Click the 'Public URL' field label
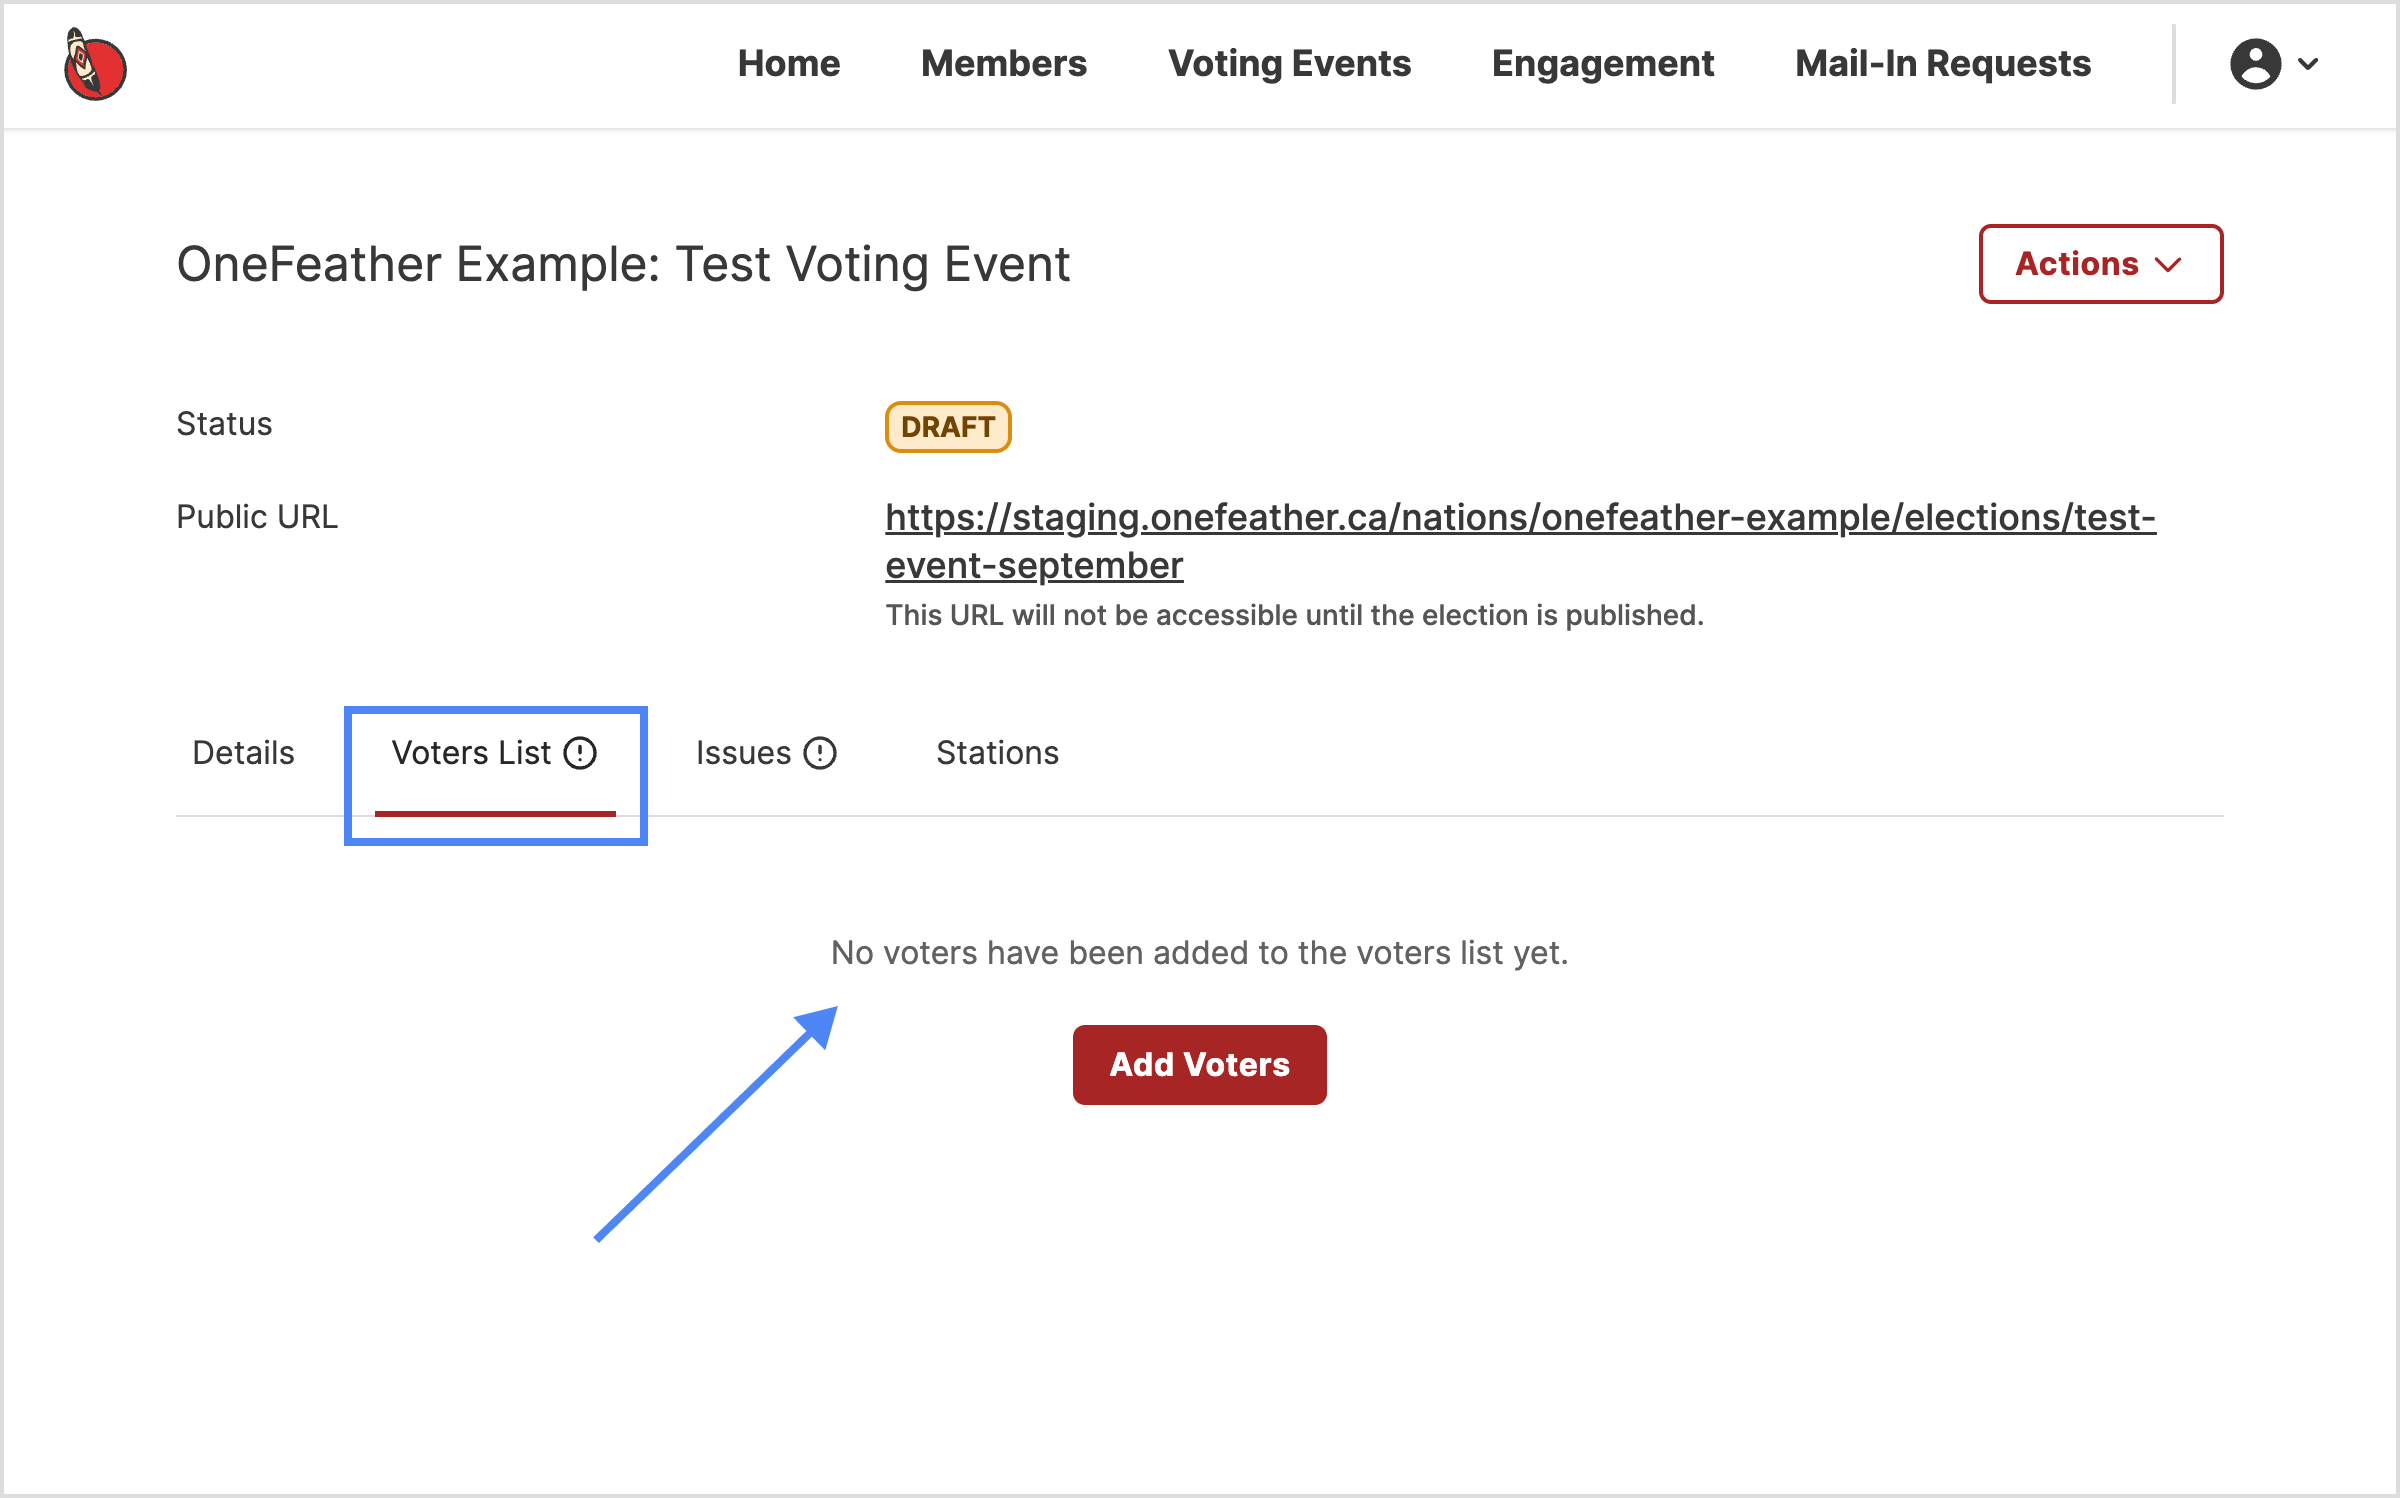Screen dimensions: 2400x1498 (257, 517)
